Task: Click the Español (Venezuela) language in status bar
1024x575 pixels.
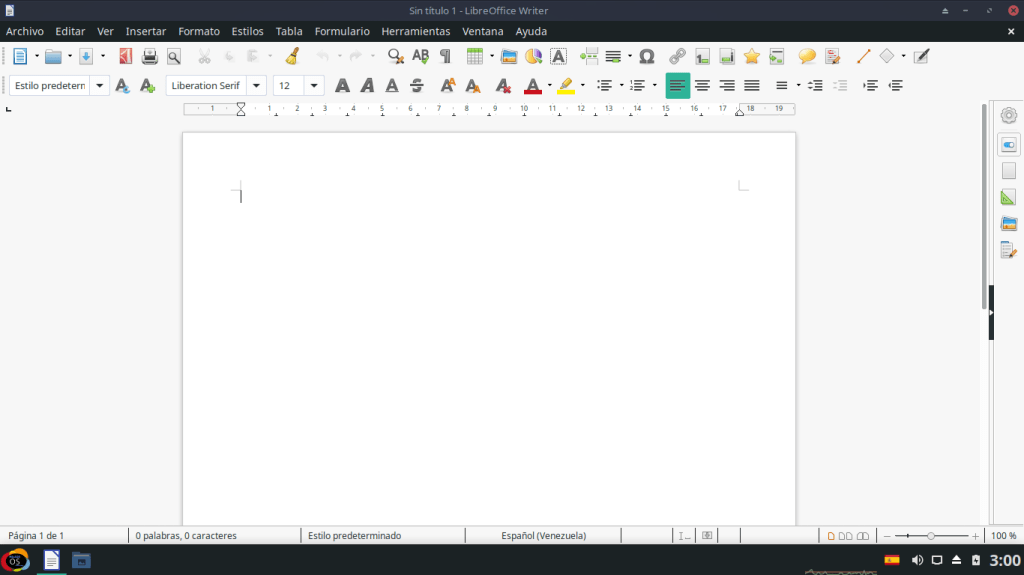Action: click(x=543, y=536)
